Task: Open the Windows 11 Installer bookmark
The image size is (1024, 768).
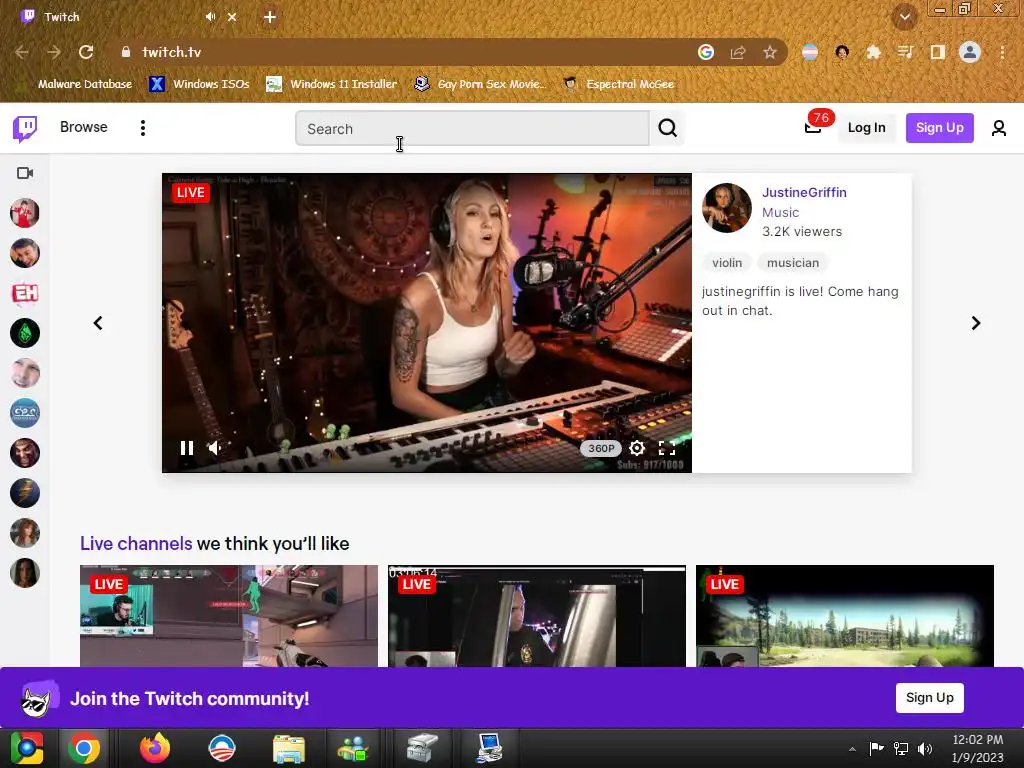Action: click(332, 84)
